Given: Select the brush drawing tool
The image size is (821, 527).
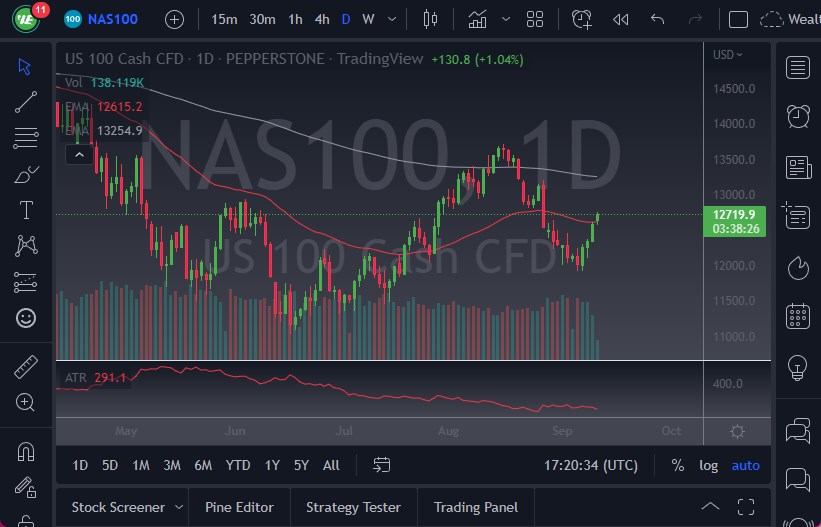Looking at the screenshot, I should point(26,174).
